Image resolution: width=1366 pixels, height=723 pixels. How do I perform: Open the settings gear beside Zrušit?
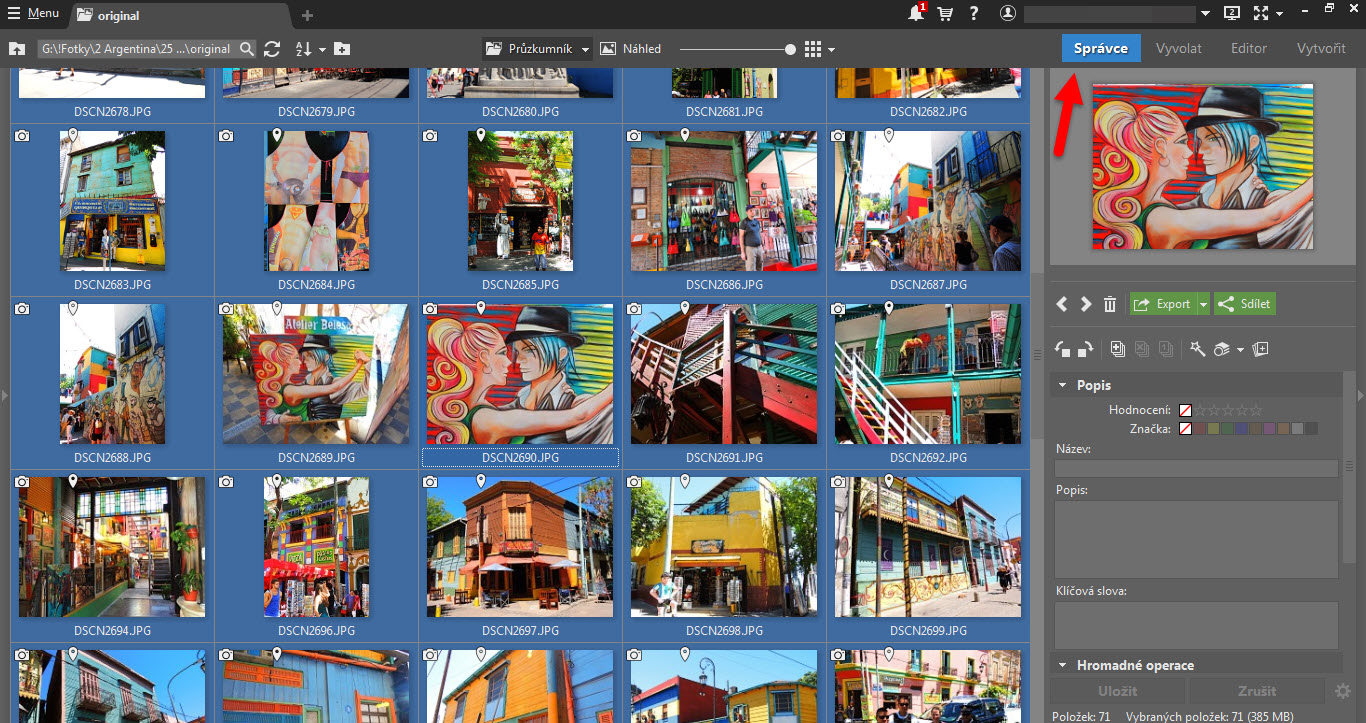[1343, 691]
